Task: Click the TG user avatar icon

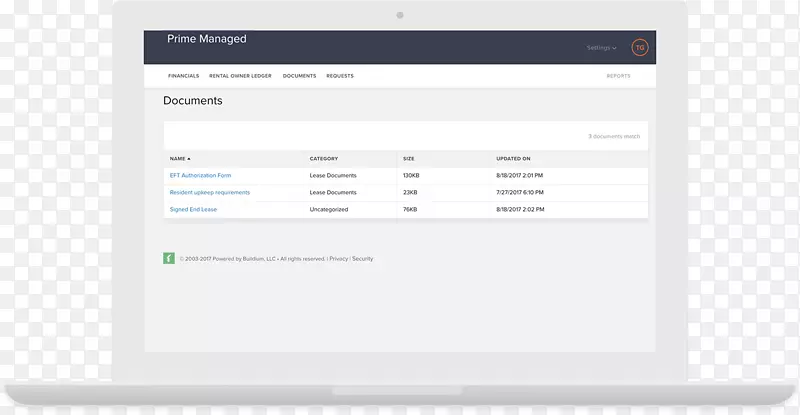Action: [640, 47]
